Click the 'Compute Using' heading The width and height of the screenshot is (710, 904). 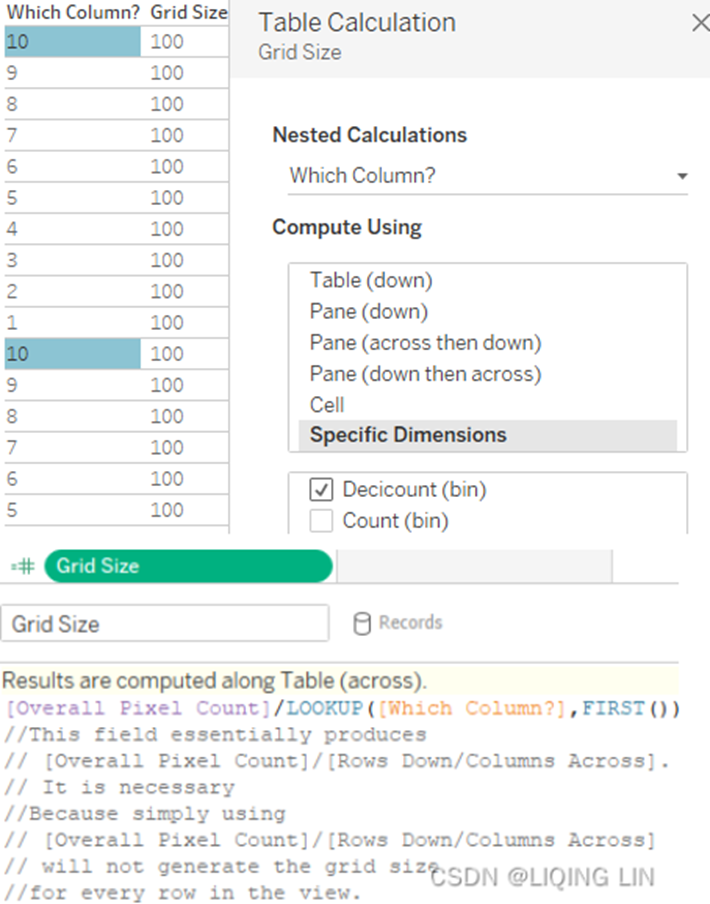pos(347,227)
